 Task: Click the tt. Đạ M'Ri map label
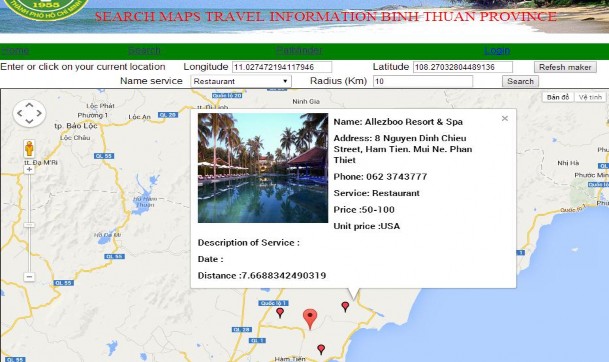pos(41,162)
